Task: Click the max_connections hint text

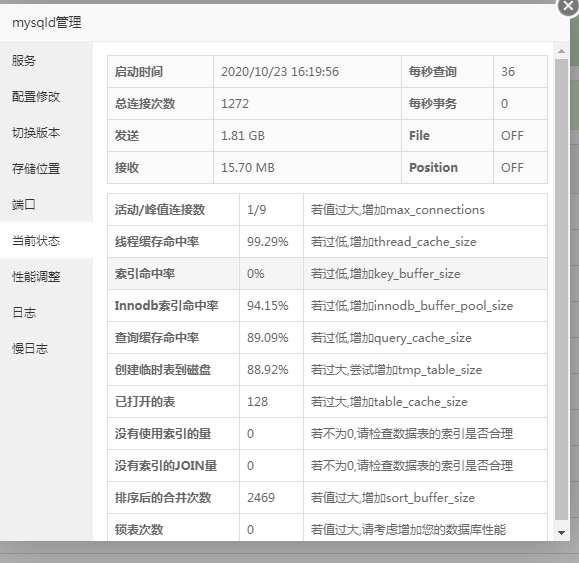Action: tap(397, 210)
